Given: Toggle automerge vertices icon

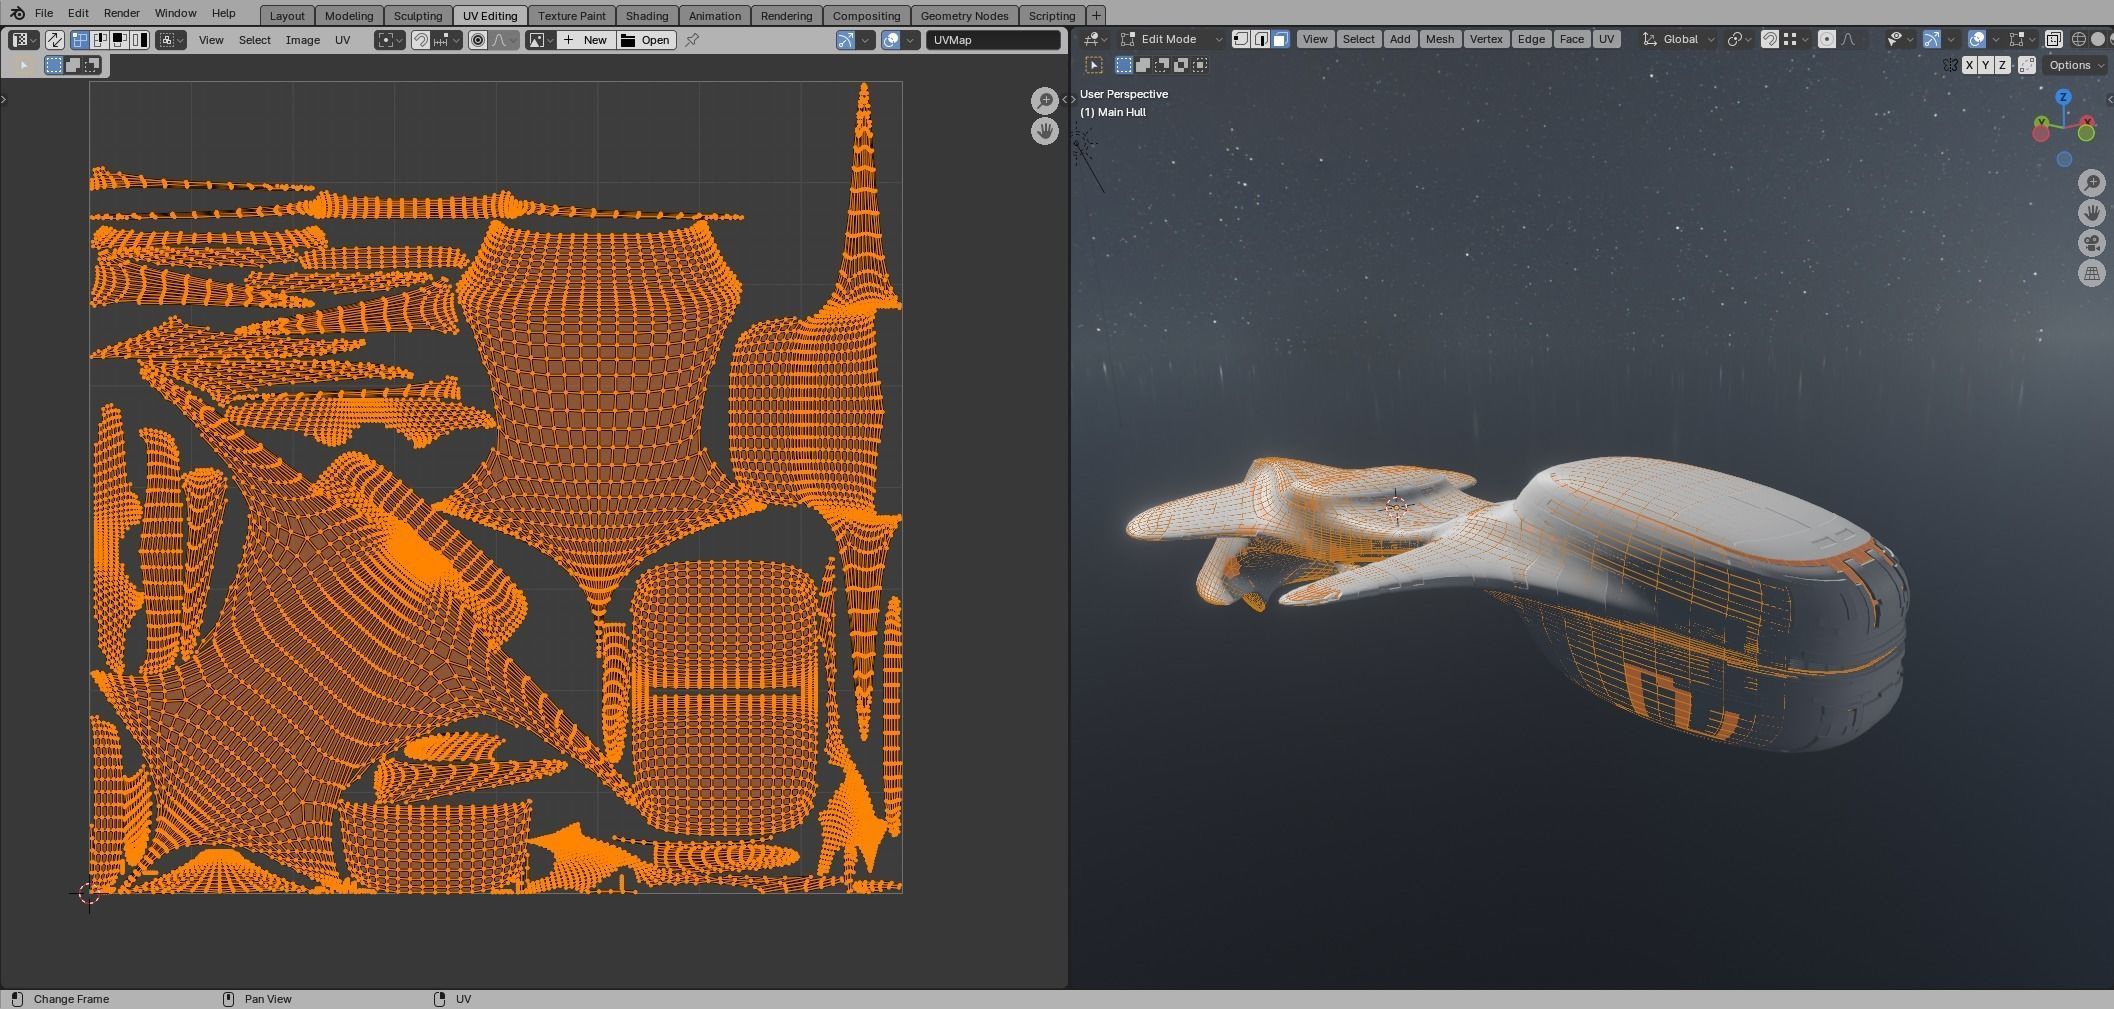Looking at the screenshot, I should 2027,65.
